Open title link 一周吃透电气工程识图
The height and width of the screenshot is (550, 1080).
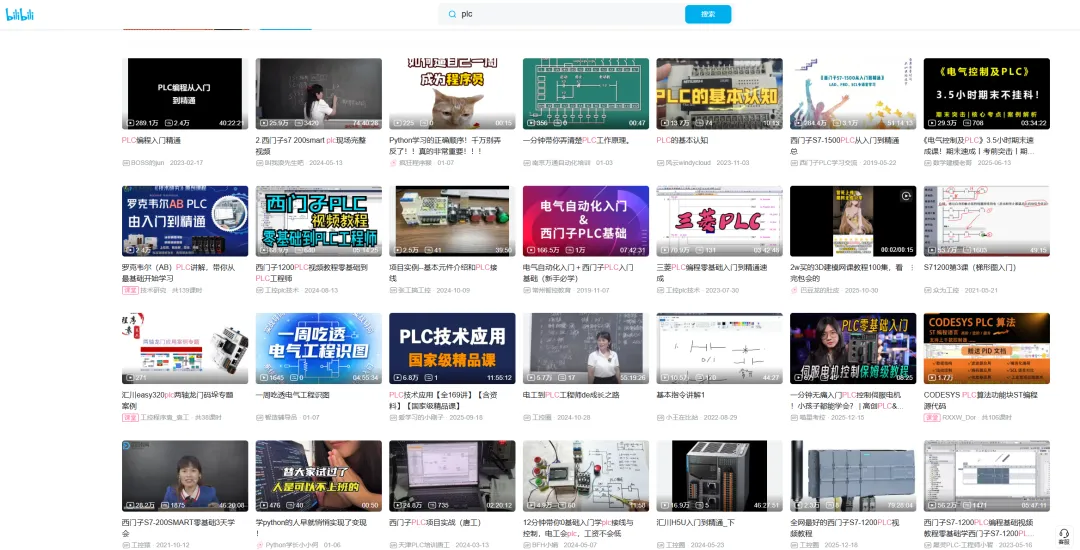point(293,395)
